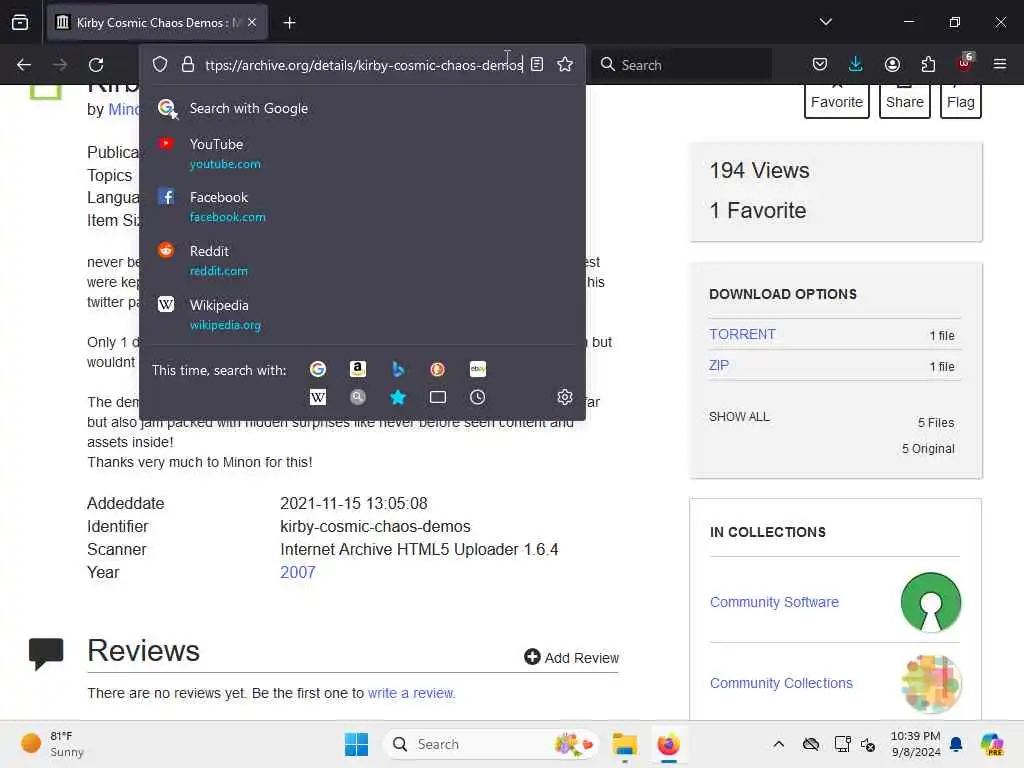
Task: Open Firefox View button in tab strip
Action: click(x=20, y=22)
